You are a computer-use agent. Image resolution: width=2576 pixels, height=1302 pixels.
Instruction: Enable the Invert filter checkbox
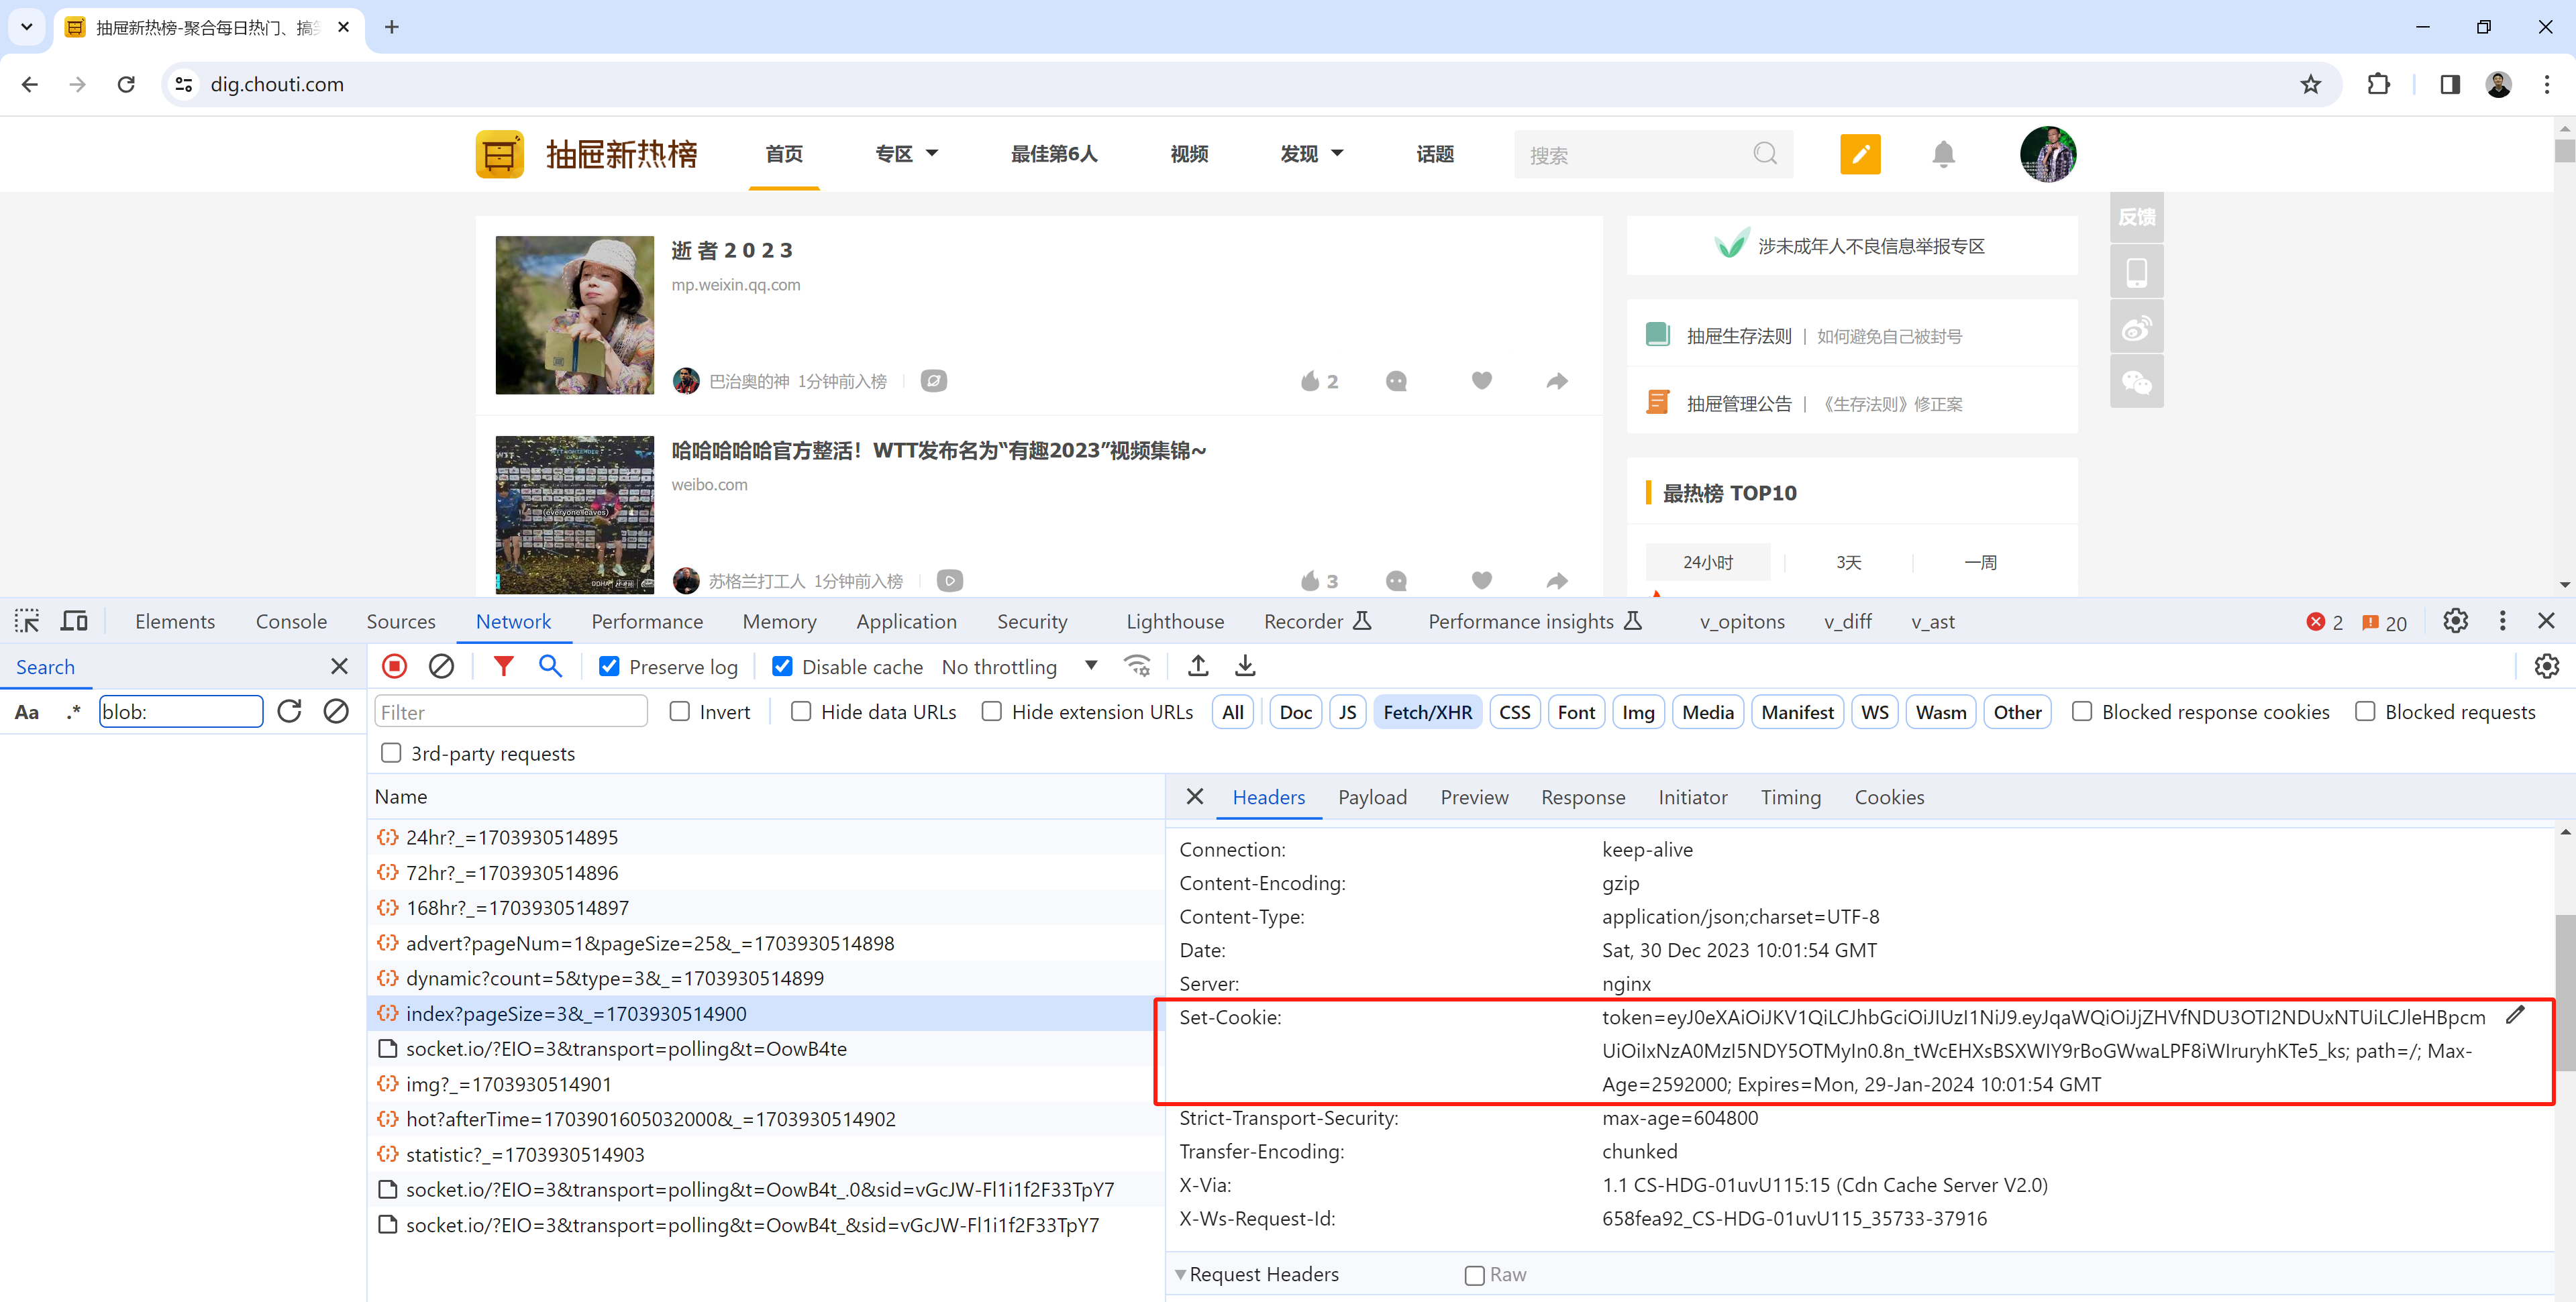click(680, 712)
